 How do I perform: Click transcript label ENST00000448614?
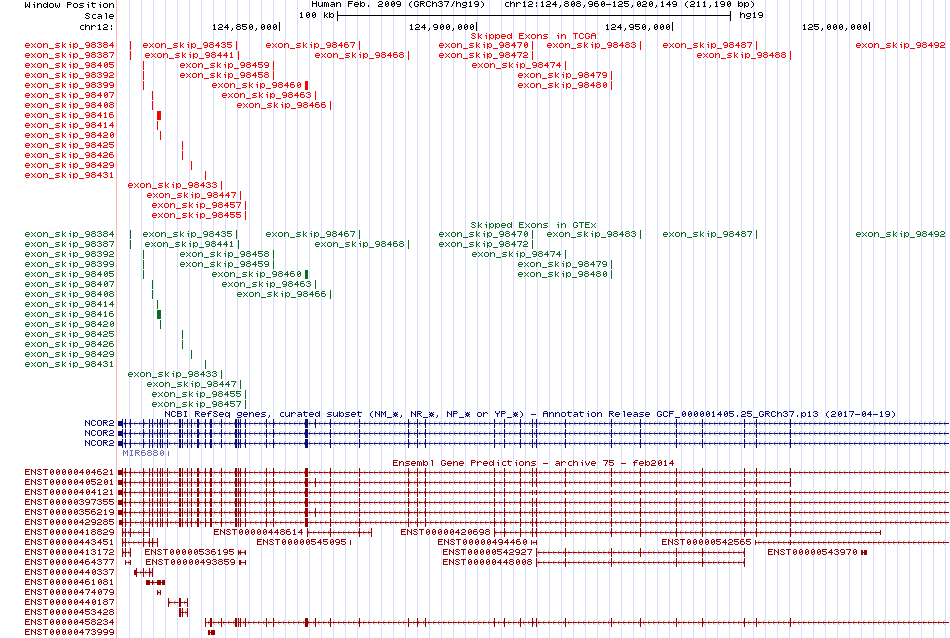(258, 532)
